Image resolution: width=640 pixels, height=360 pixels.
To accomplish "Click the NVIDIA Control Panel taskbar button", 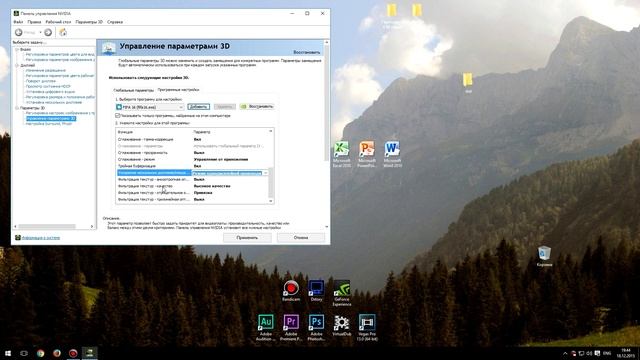I will 90,353.
